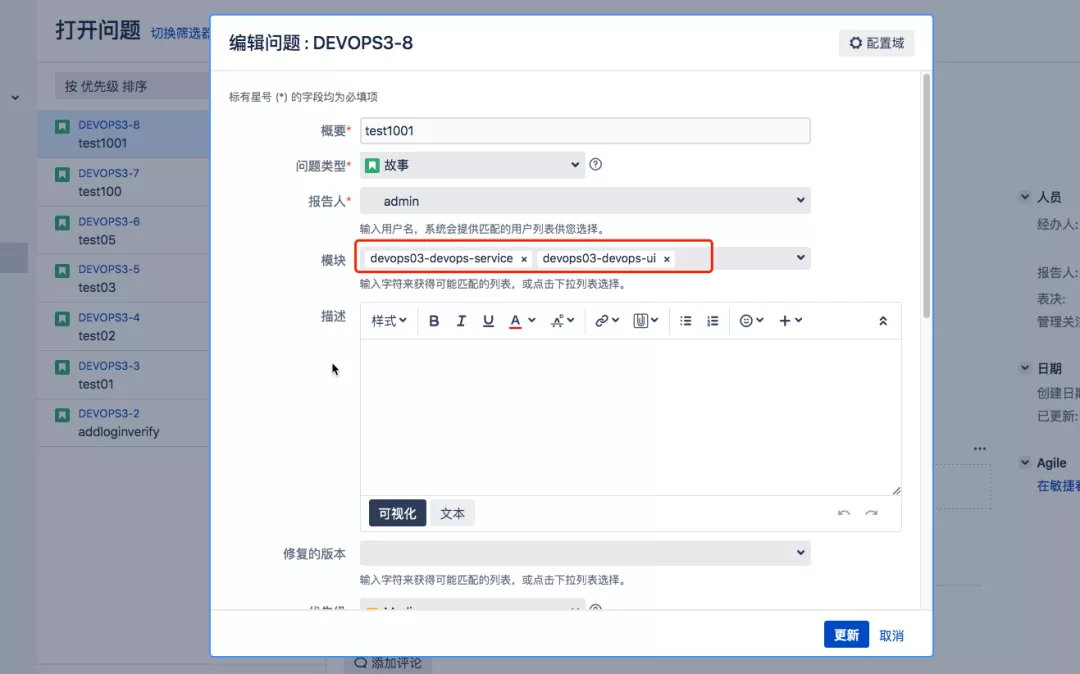
Task: Select issue DEVOPS3-6 test05
Action: click(123, 231)
